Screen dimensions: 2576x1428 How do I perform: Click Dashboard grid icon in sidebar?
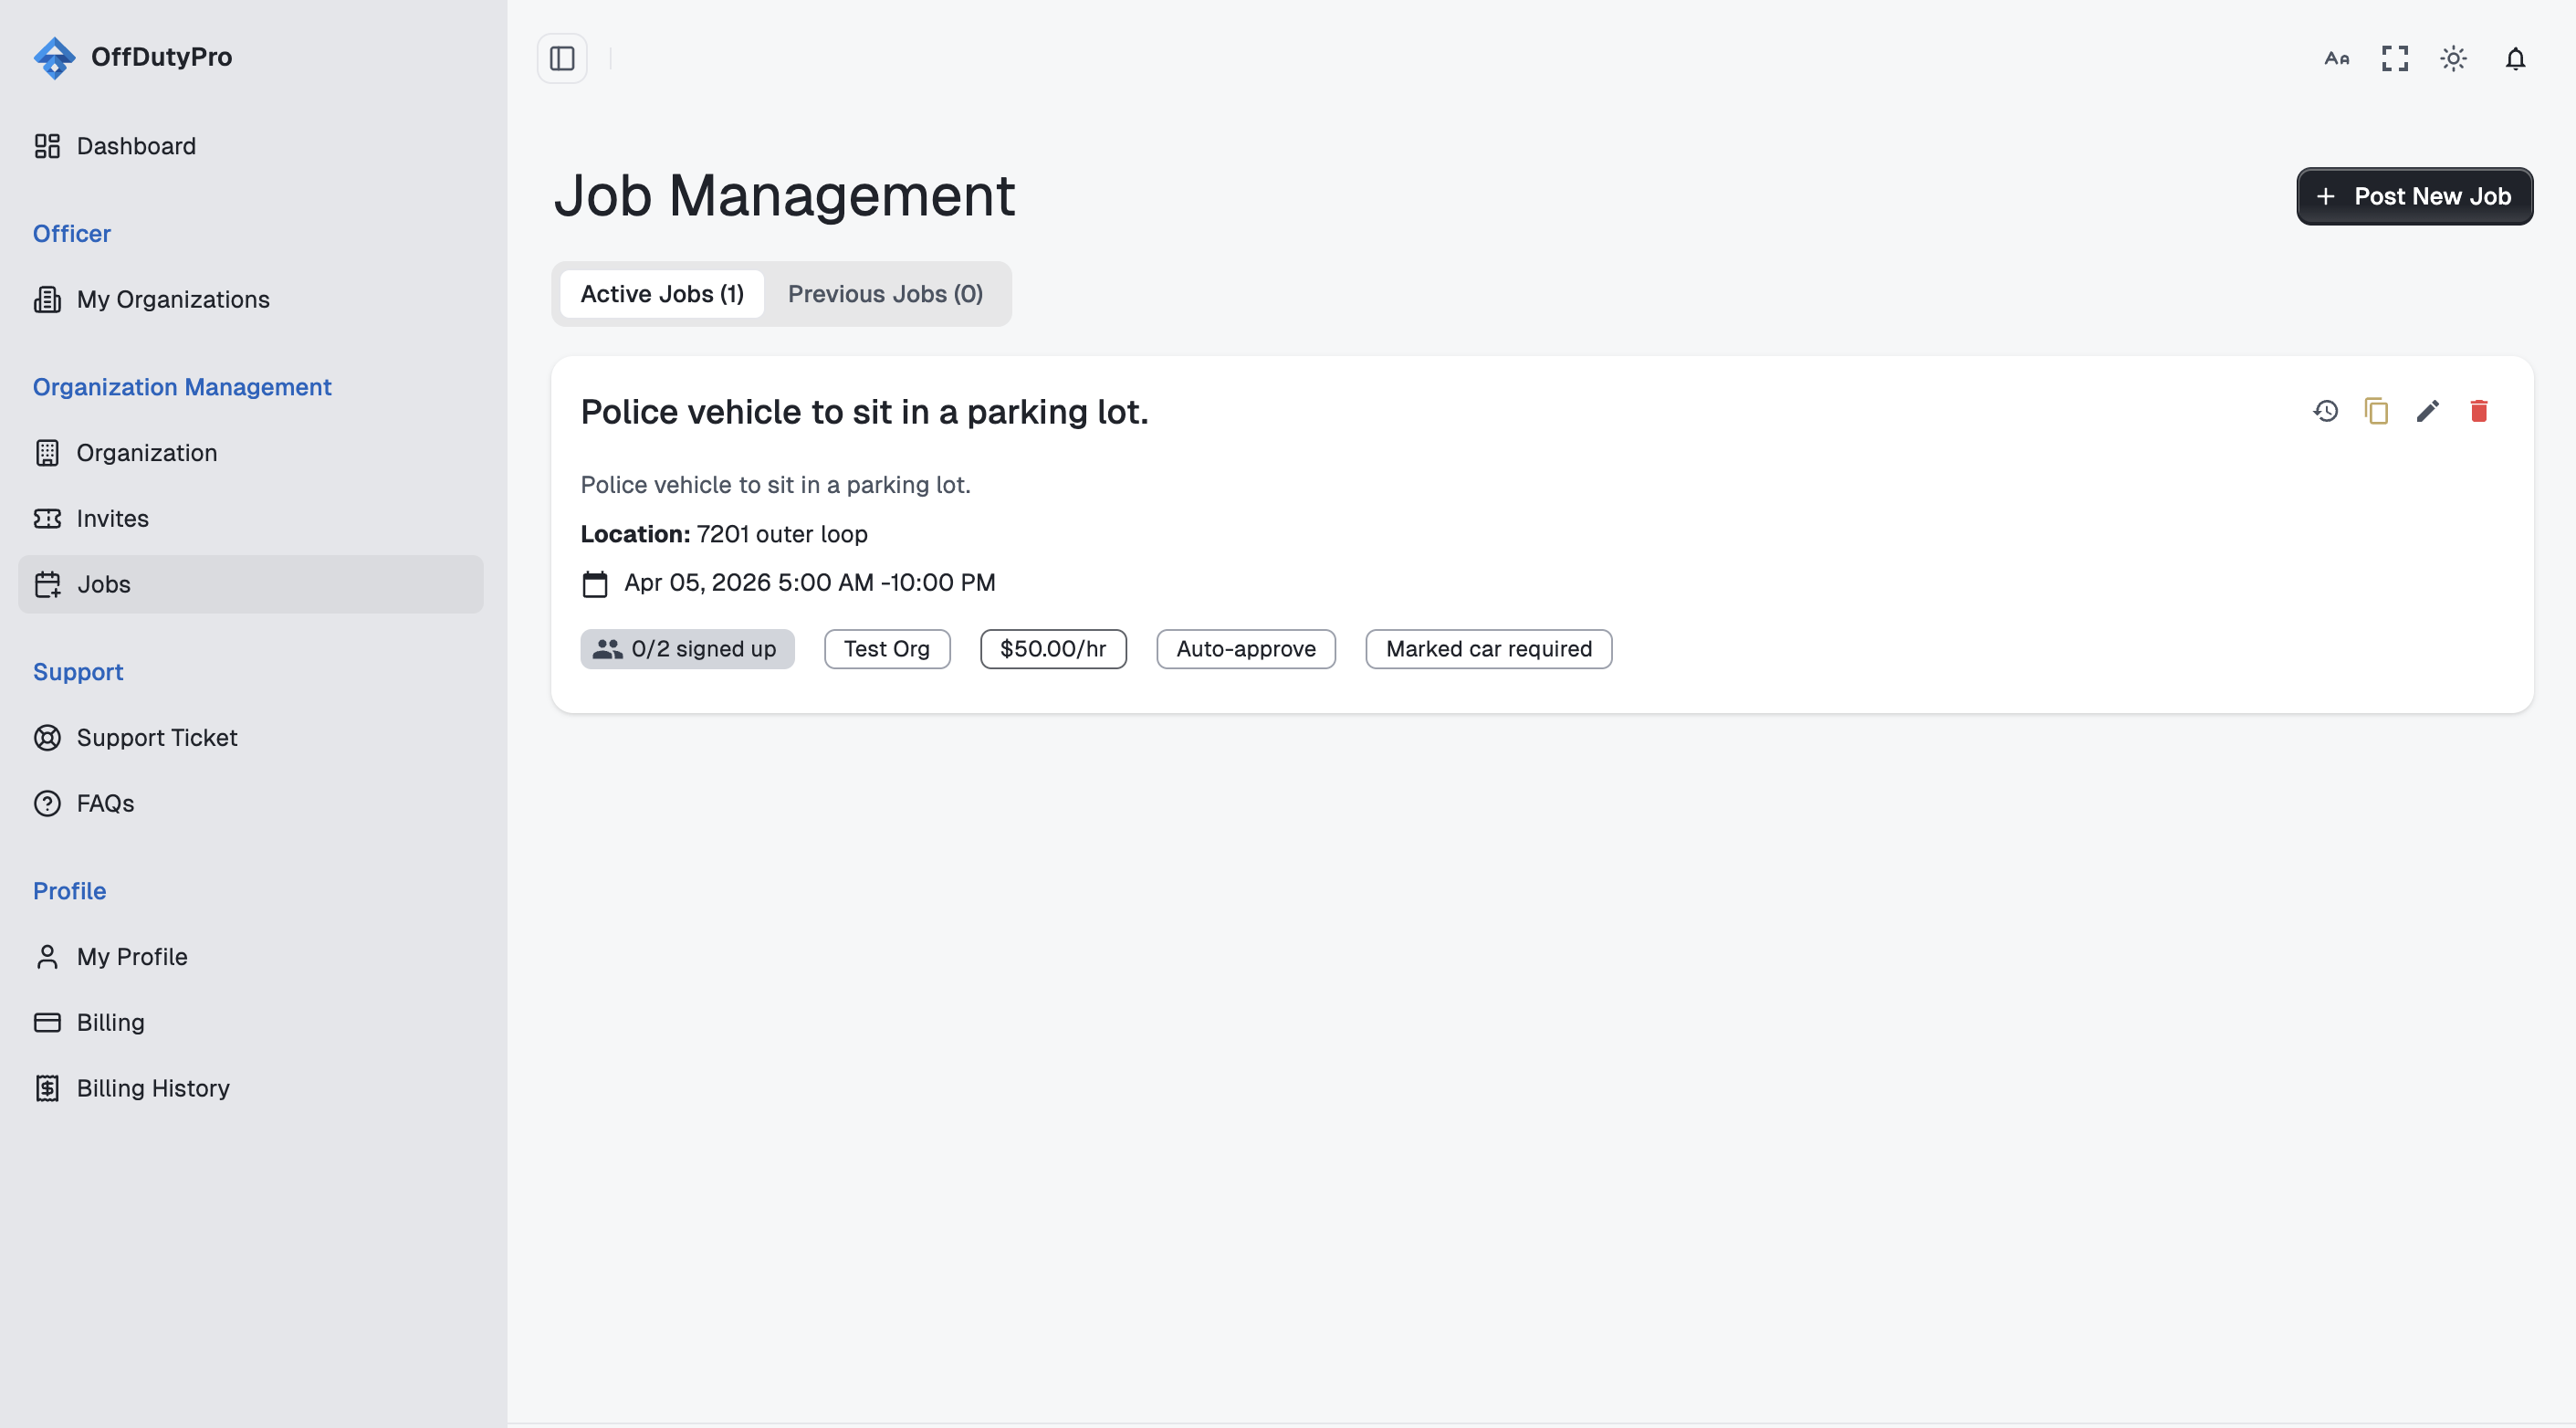tap(47, 146)
